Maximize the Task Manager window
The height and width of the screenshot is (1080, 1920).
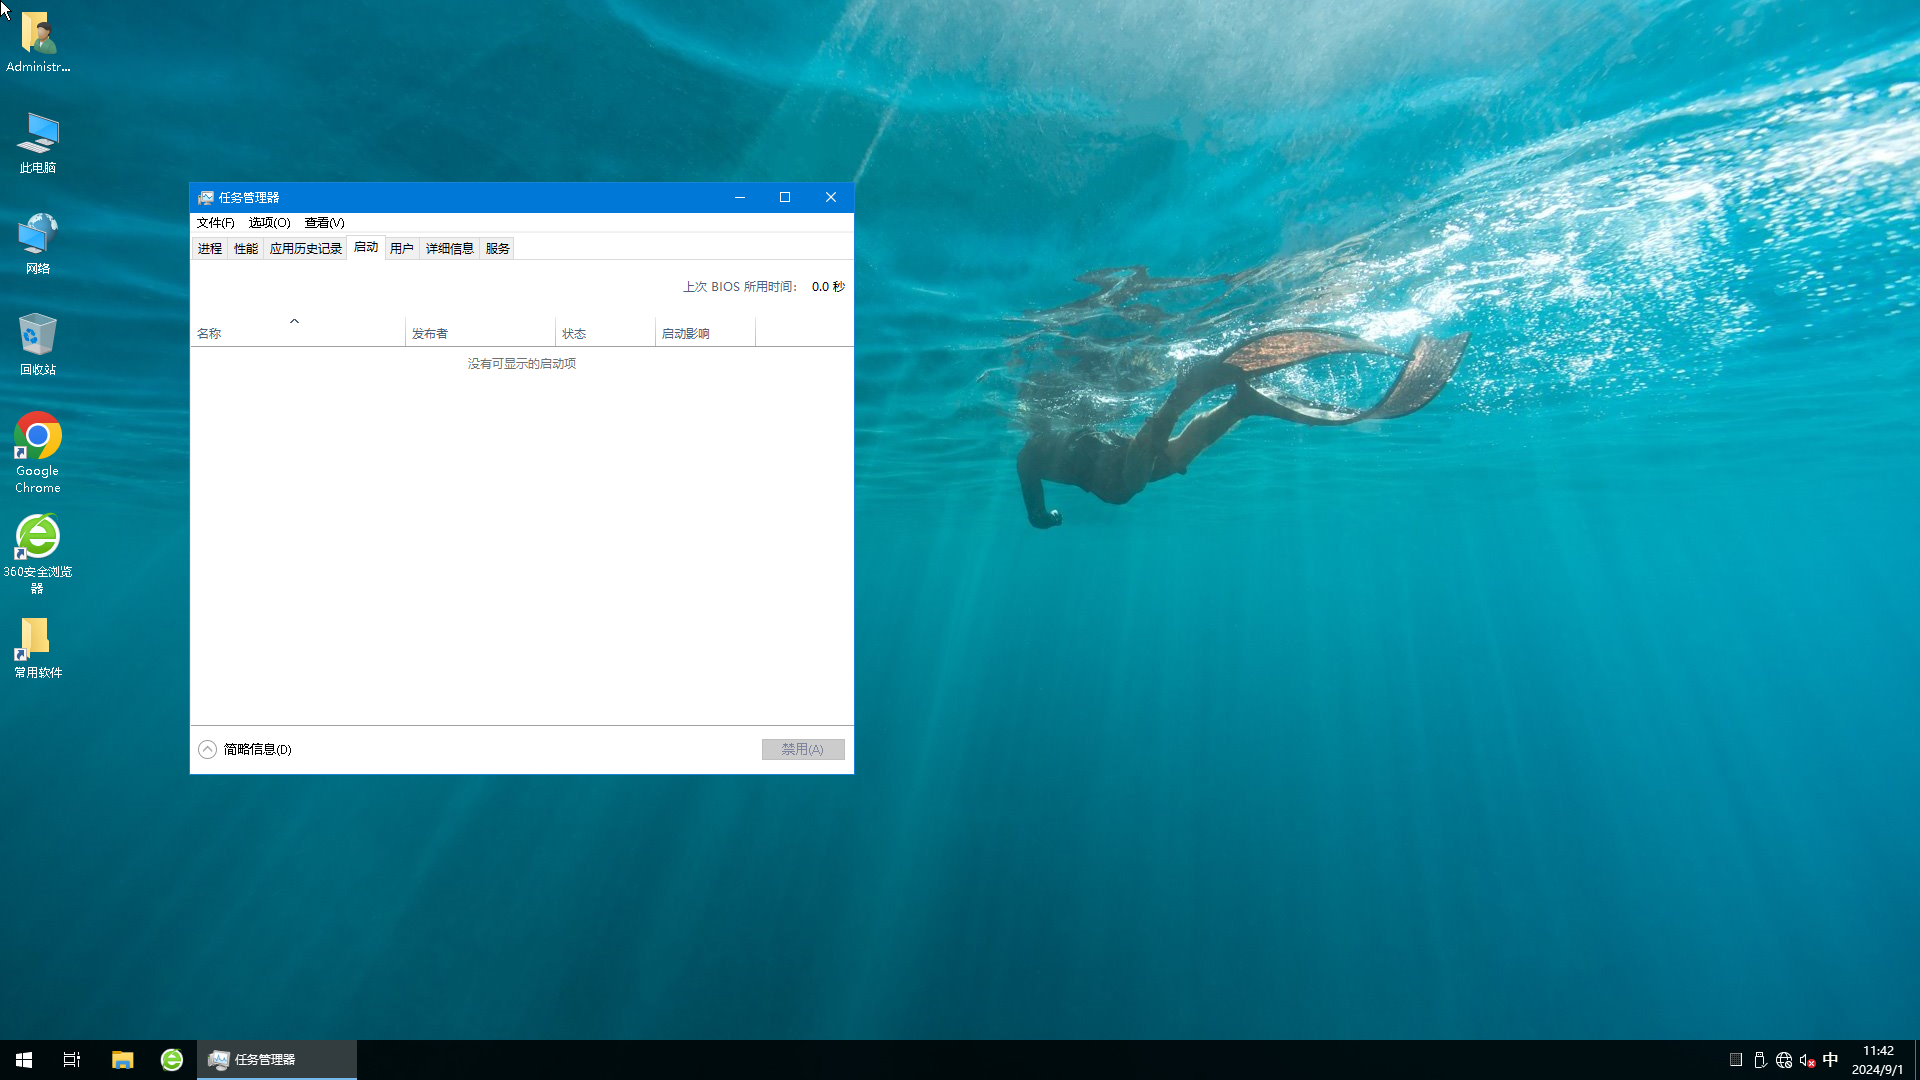coord(785,198)
